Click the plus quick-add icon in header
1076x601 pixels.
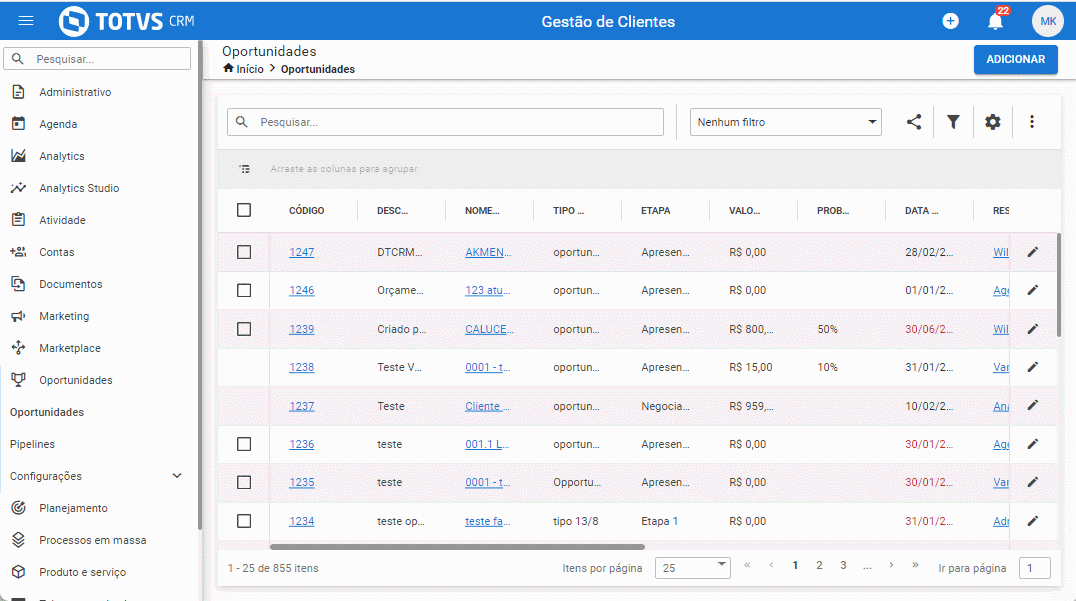click(x=950, y=21)
